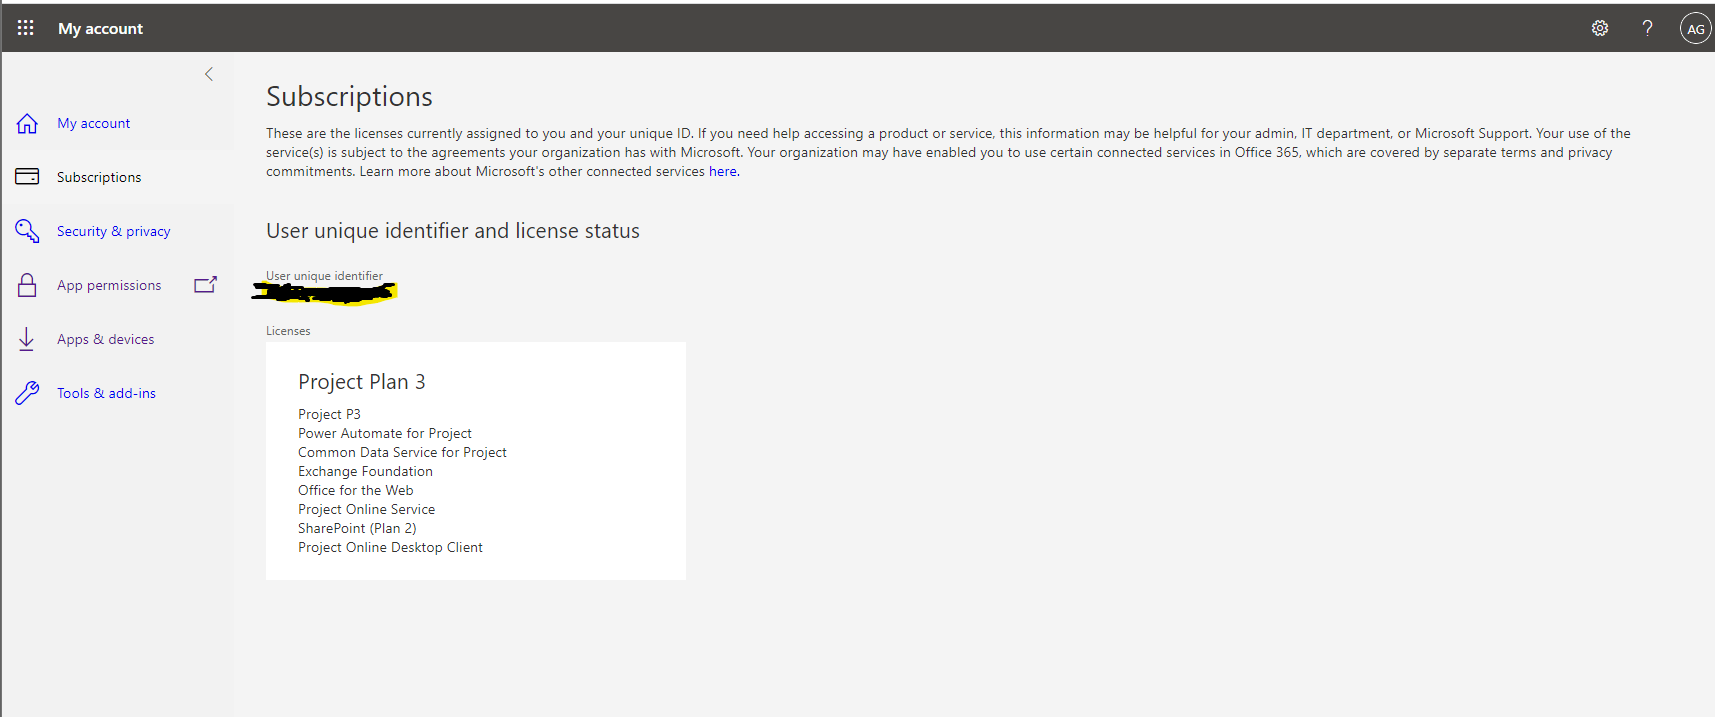Viewport: 1715px width, 717px height.
Task: Select 'SharePoint (Plan 2)' text
Action: tap(357, 528)
